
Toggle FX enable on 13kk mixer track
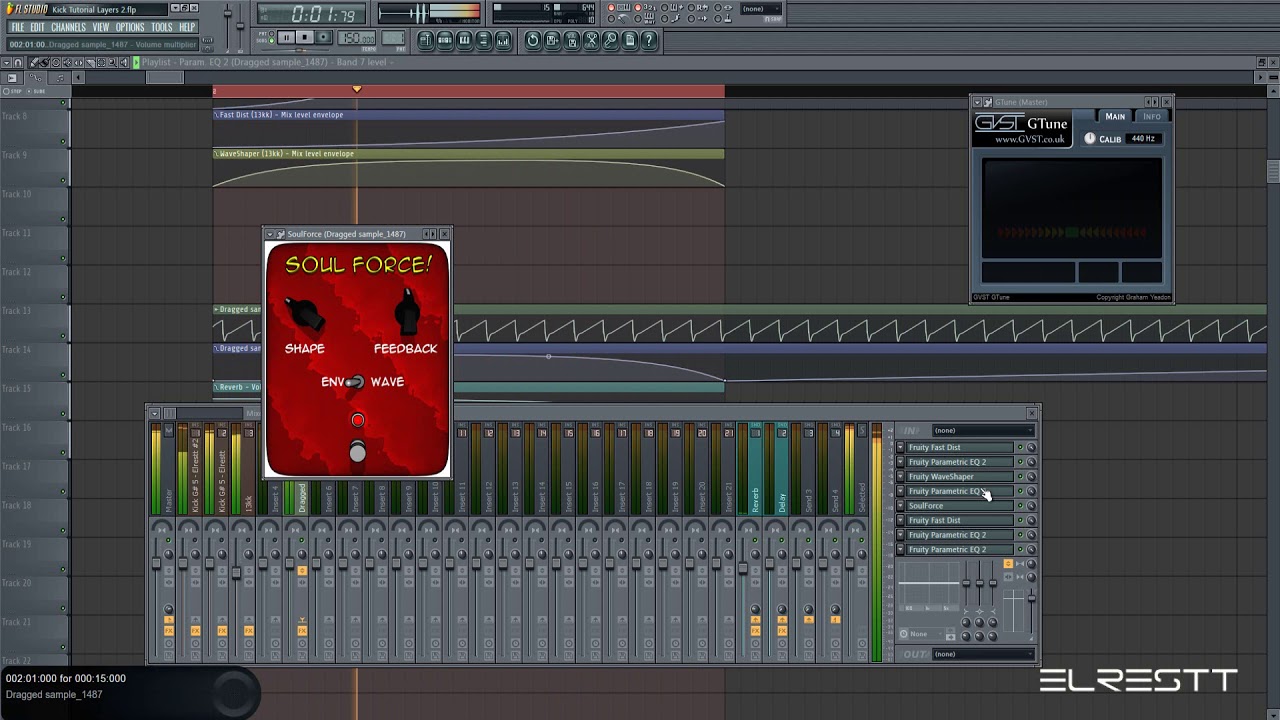[249, 631]
